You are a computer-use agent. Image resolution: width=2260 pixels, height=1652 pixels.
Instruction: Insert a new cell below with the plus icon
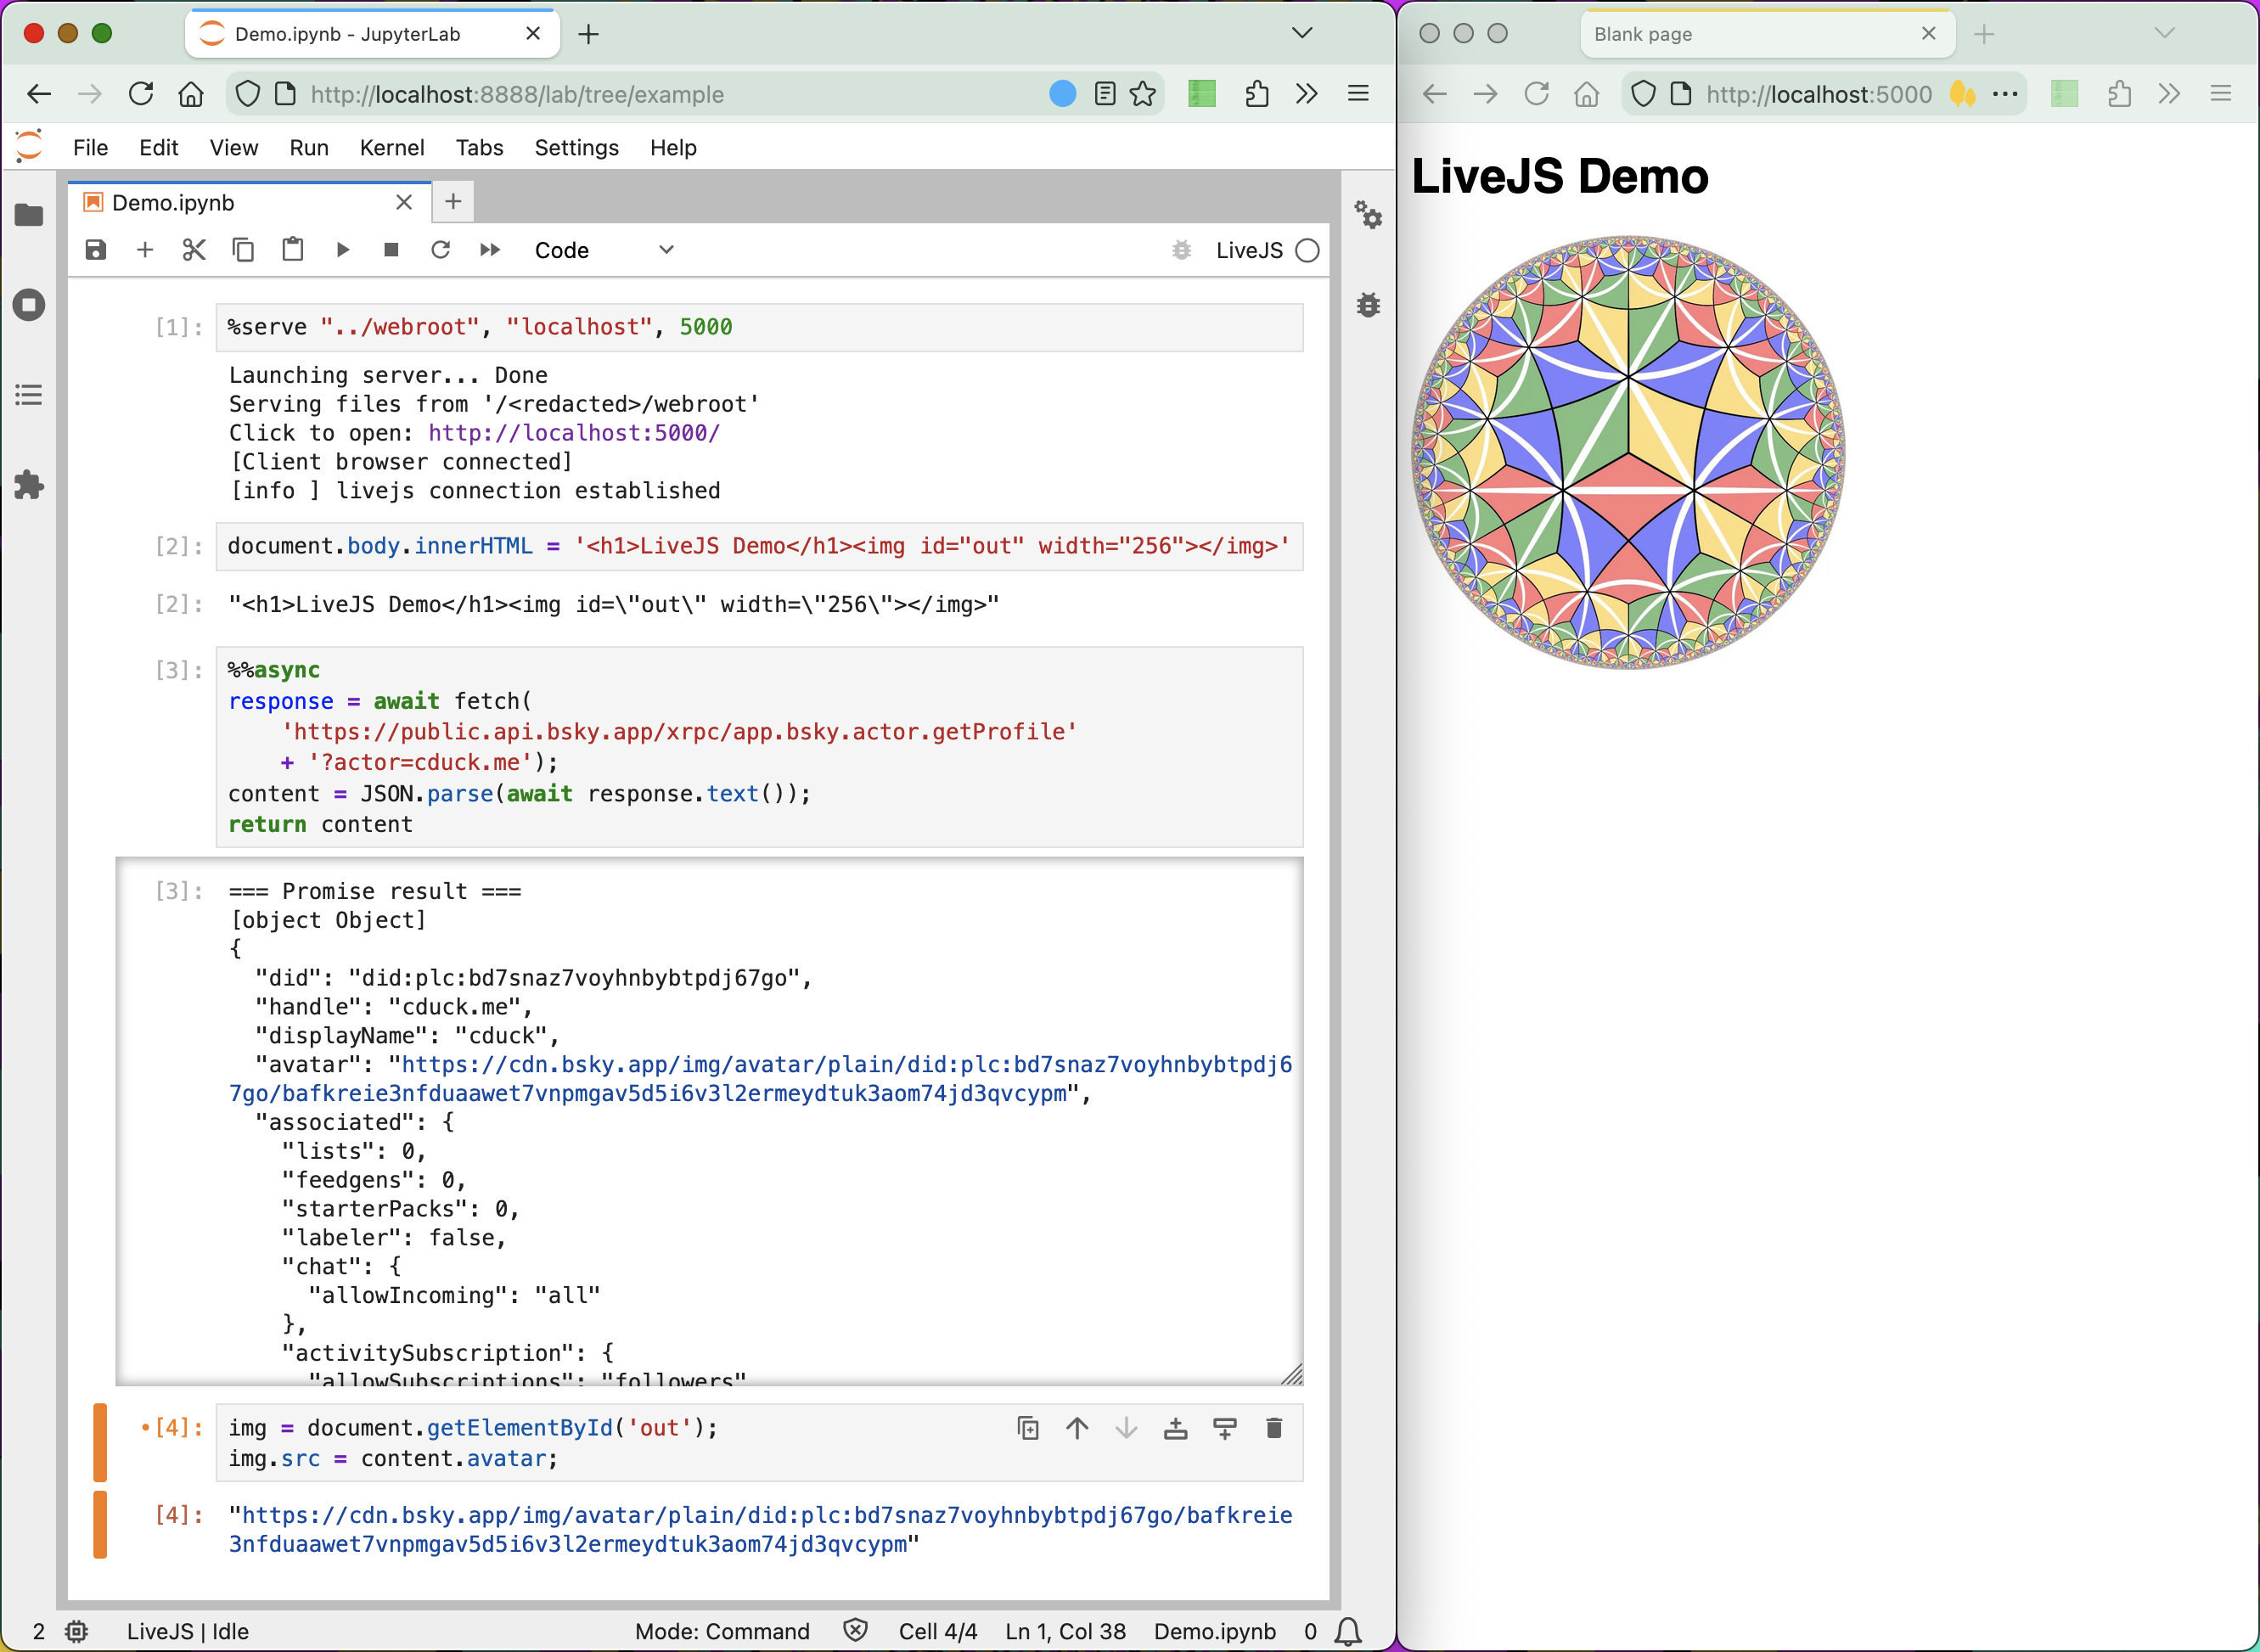coord(145,250)
